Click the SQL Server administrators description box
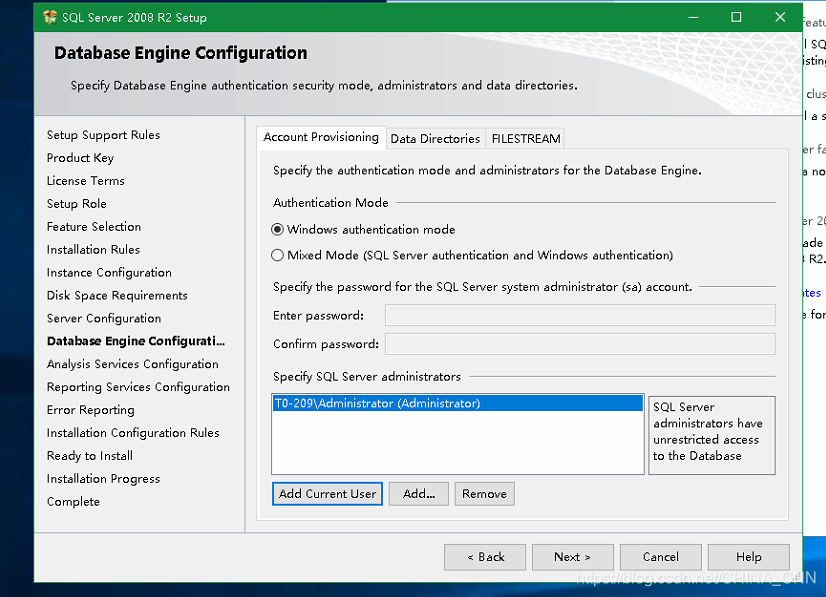This screenshot has height=597, width=826. coord(712,435)
